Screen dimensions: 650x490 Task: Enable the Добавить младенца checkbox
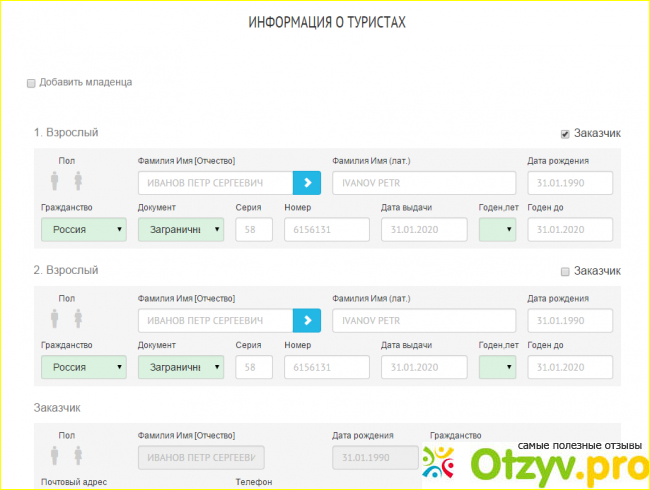pos(31,83)
